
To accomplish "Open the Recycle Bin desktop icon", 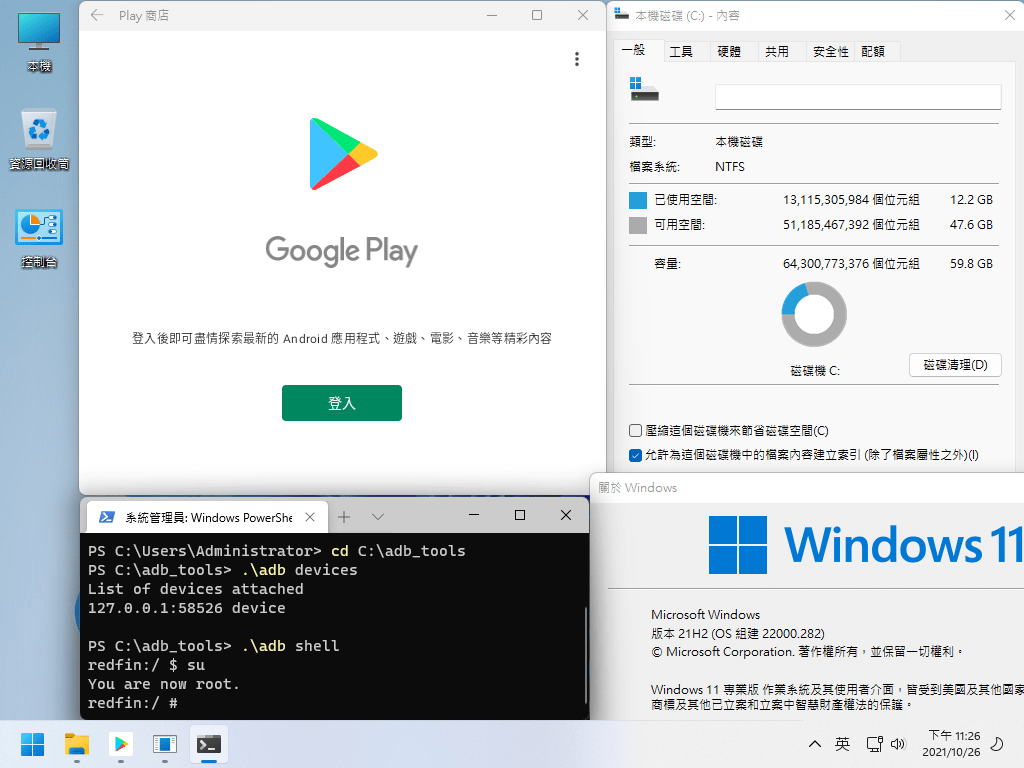I will 39,138.
